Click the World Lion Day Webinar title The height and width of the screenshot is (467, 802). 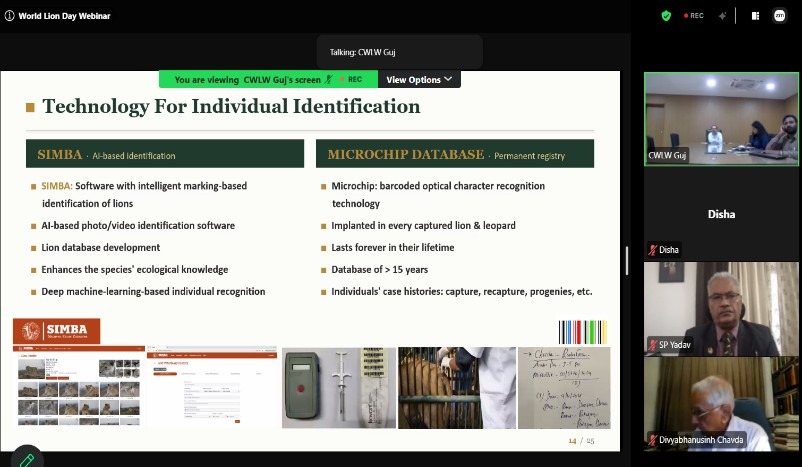(64, 16)
